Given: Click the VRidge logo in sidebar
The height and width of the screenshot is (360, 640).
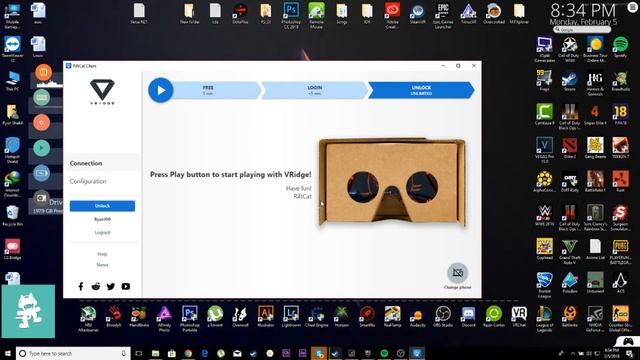Looking at the screenshot, I should (x=102, y=92).
